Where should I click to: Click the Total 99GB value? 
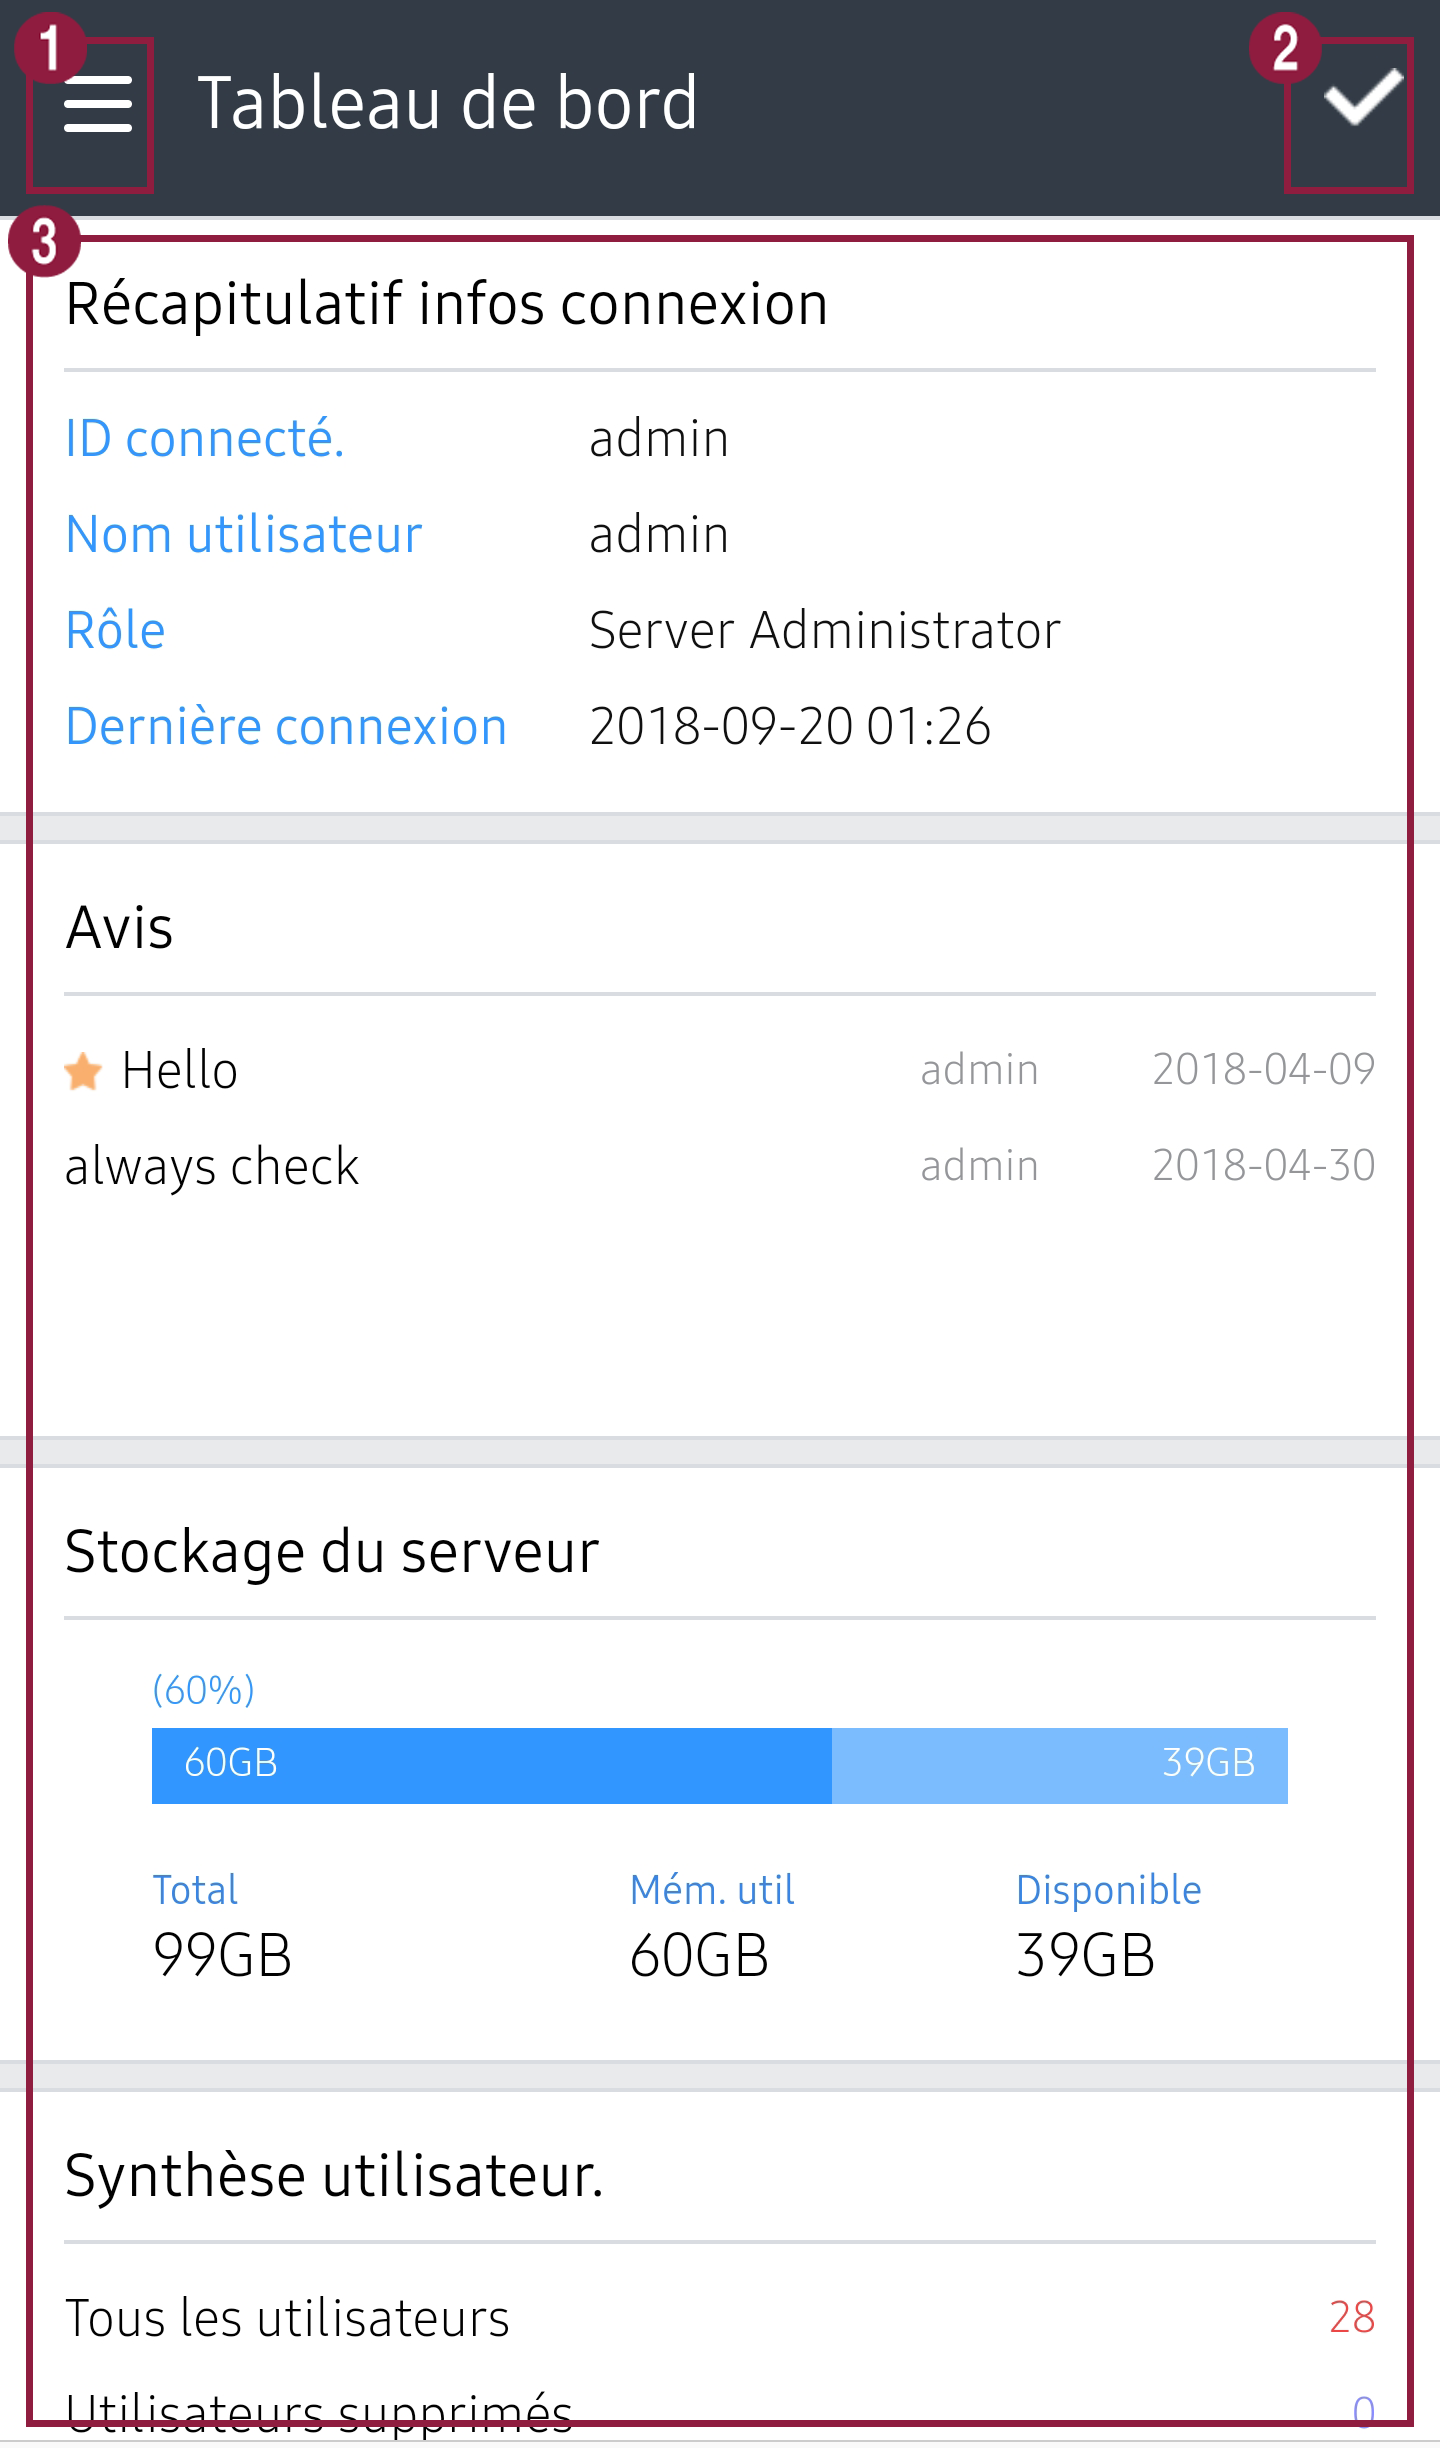222,1956
